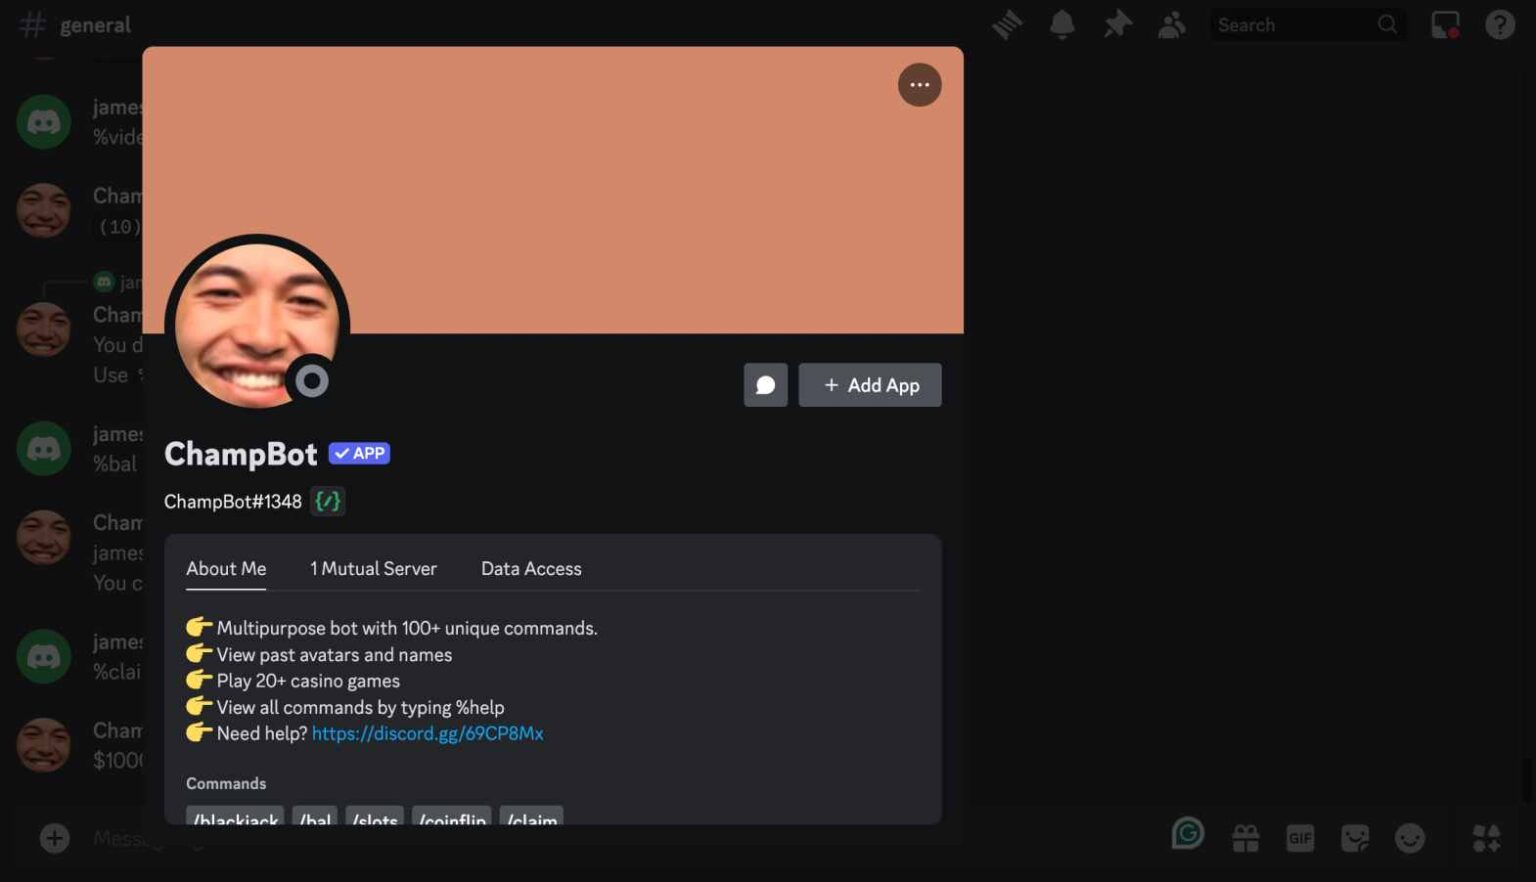Add an attachment with the plus icon
The image size is (1536, 882).
pyautogui.click(x=55, y=838)
